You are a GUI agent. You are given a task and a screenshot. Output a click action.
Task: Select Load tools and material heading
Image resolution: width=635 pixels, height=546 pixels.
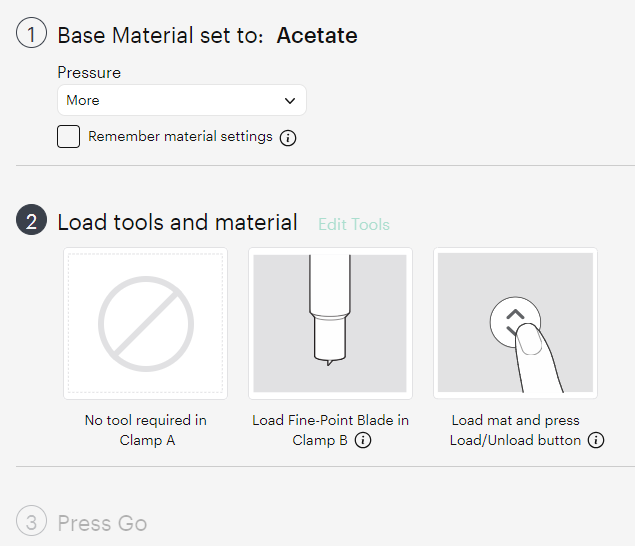177,222
